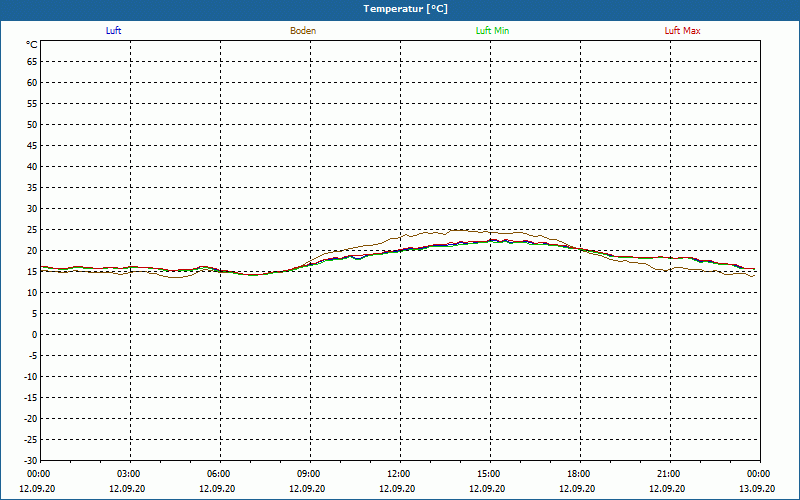Click the 65 value on y-axis
The height and width of the screenshot is (500, 800).
coord(32,62)
